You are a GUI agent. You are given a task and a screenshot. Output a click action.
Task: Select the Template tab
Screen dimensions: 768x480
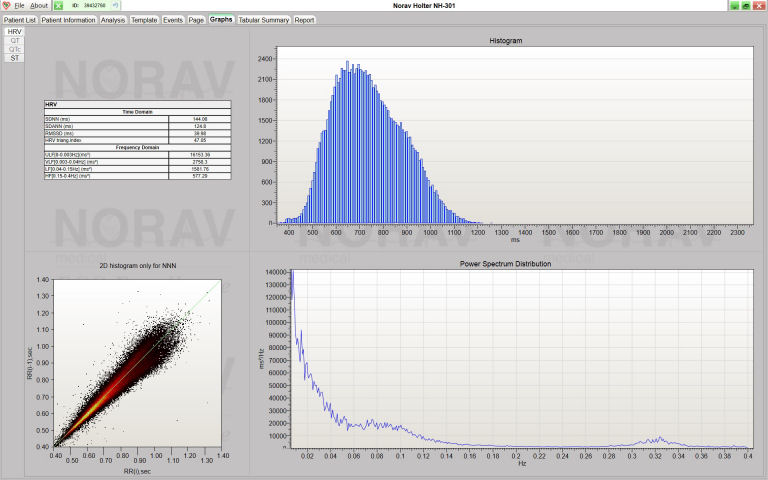pos(144,19)
